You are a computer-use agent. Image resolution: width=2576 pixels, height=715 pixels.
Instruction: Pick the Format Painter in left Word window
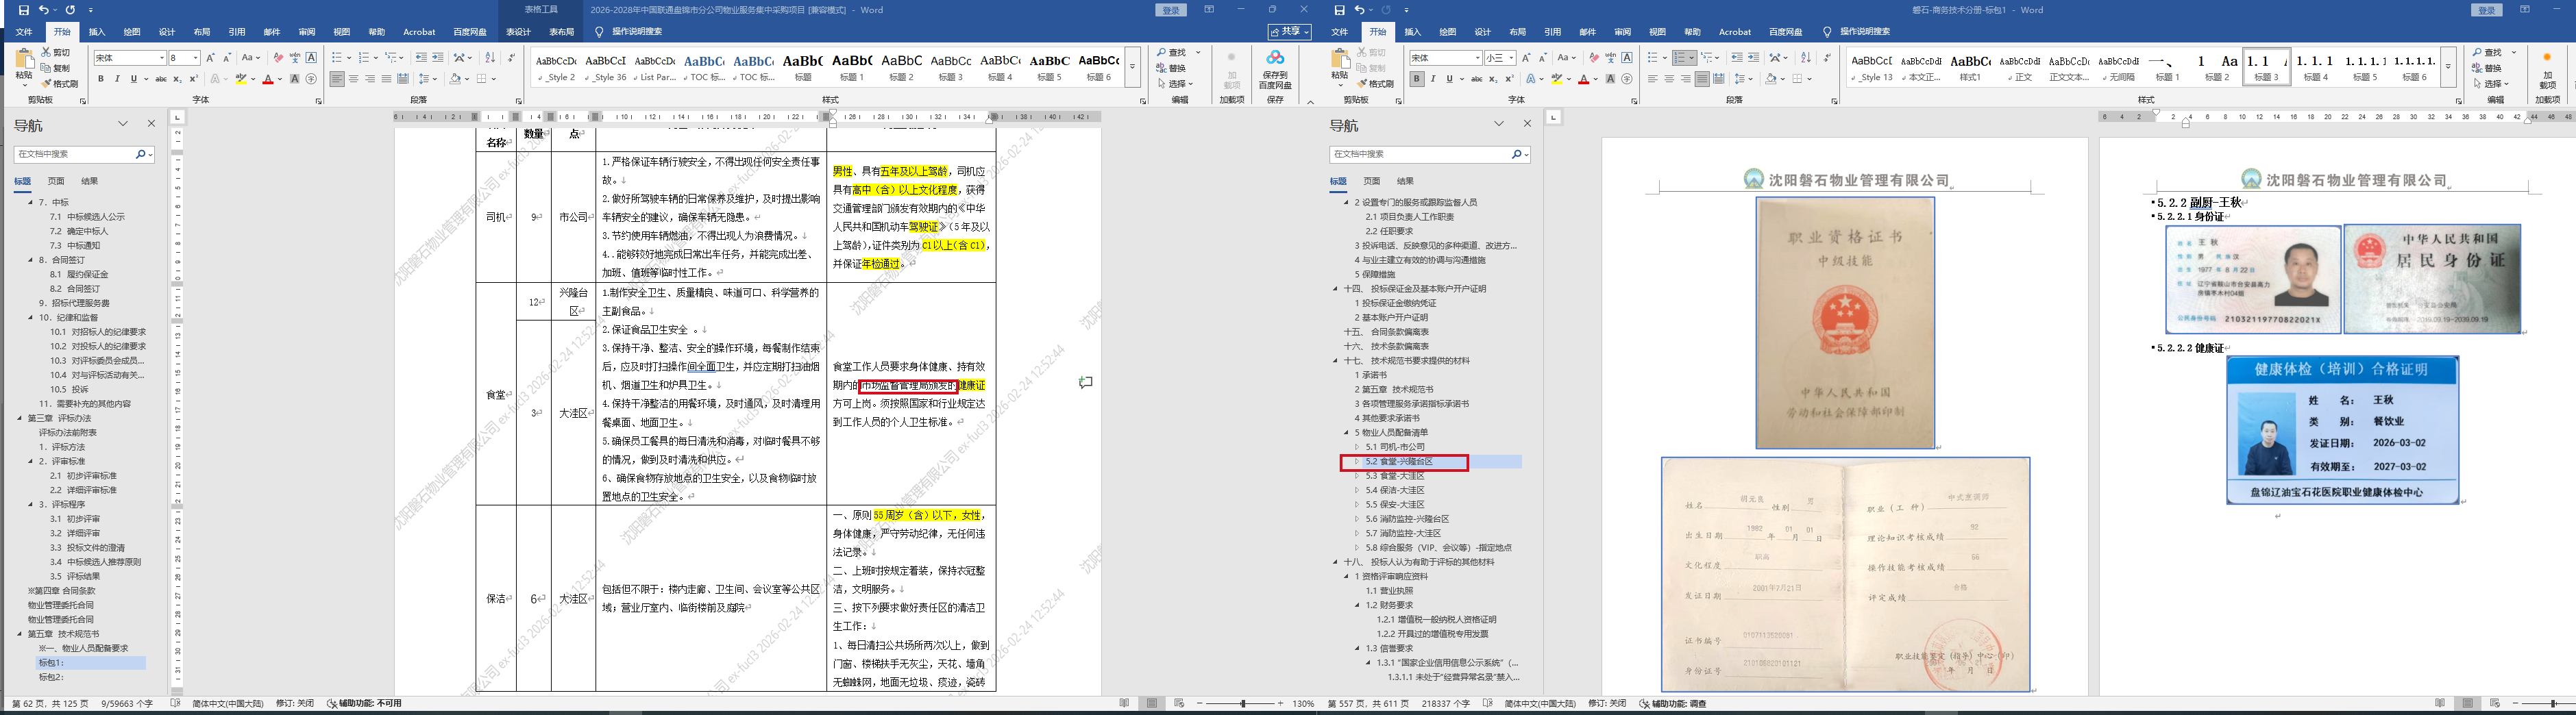60,84
